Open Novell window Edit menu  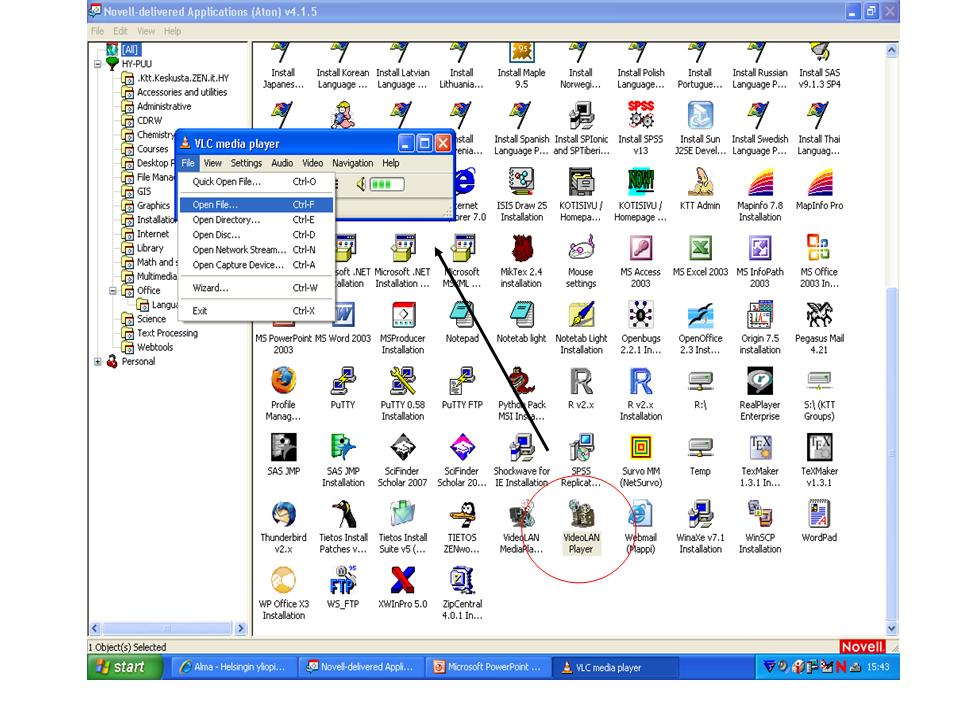tap(120, 31)
